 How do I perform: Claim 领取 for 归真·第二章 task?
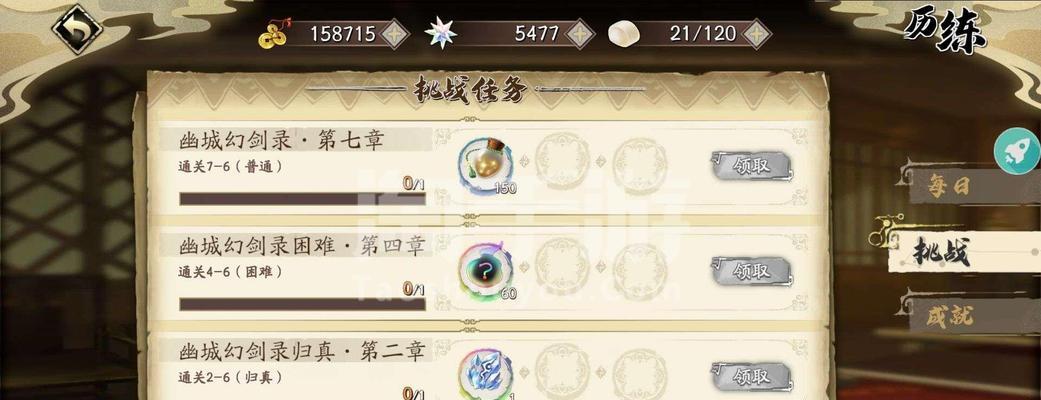[751, 377]
